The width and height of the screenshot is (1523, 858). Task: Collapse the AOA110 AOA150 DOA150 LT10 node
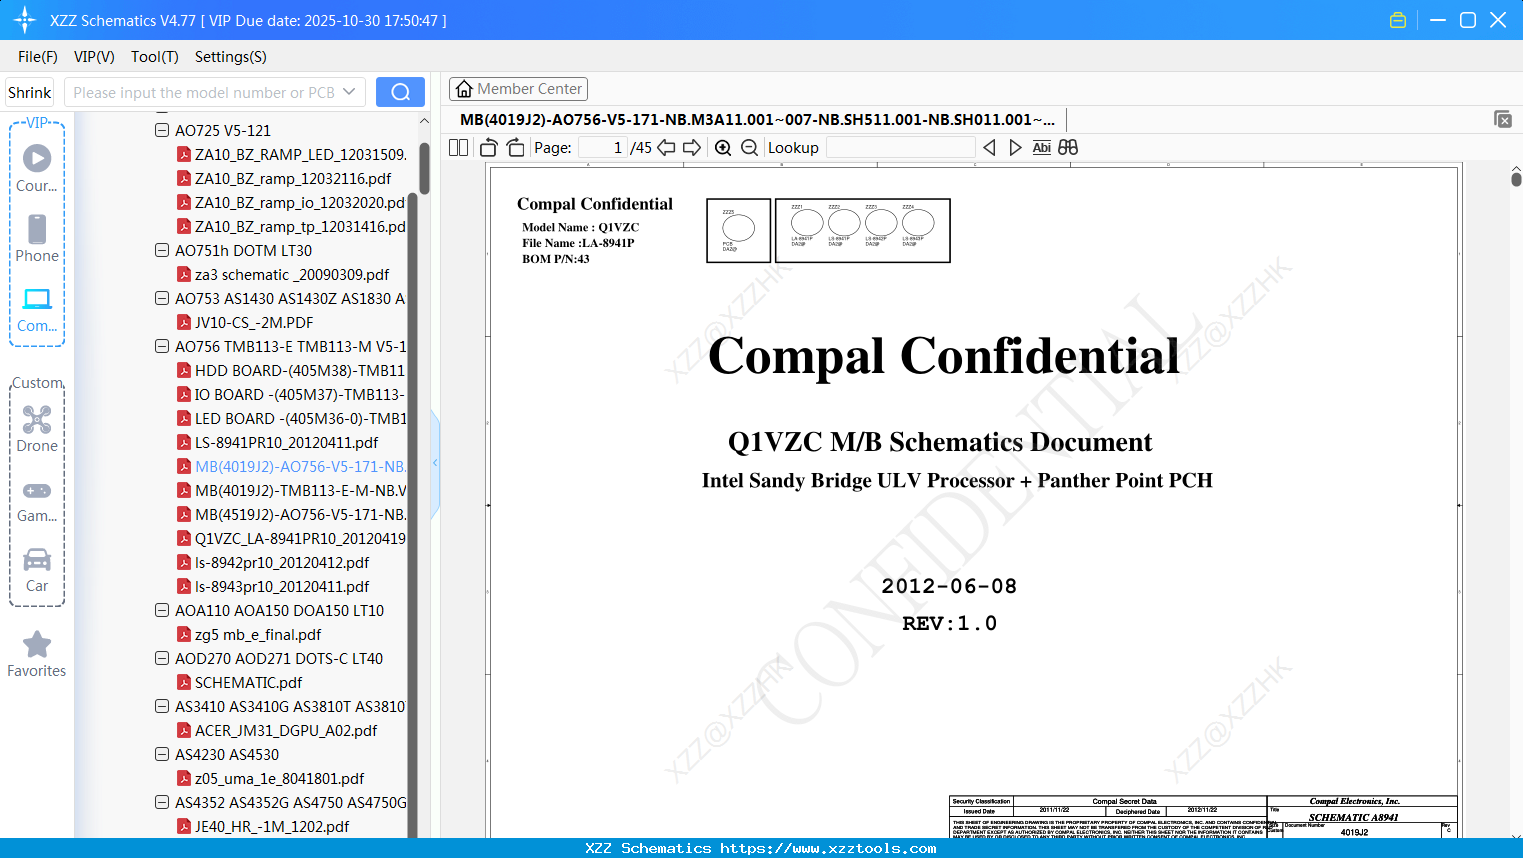[x=162, y=610]
